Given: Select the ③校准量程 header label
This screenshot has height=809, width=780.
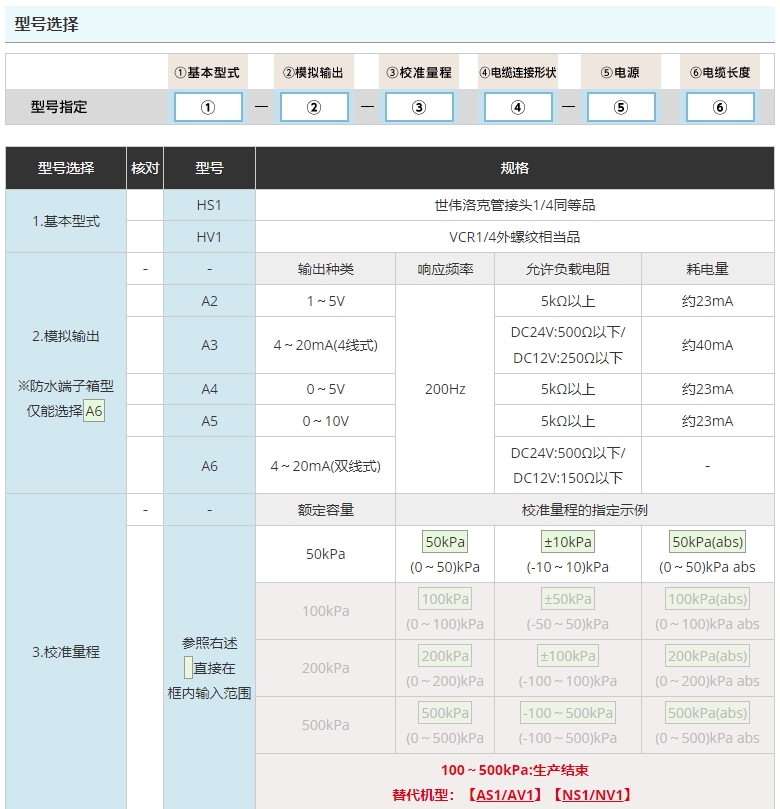Looking at the screenshot, I should click(419, 72).
